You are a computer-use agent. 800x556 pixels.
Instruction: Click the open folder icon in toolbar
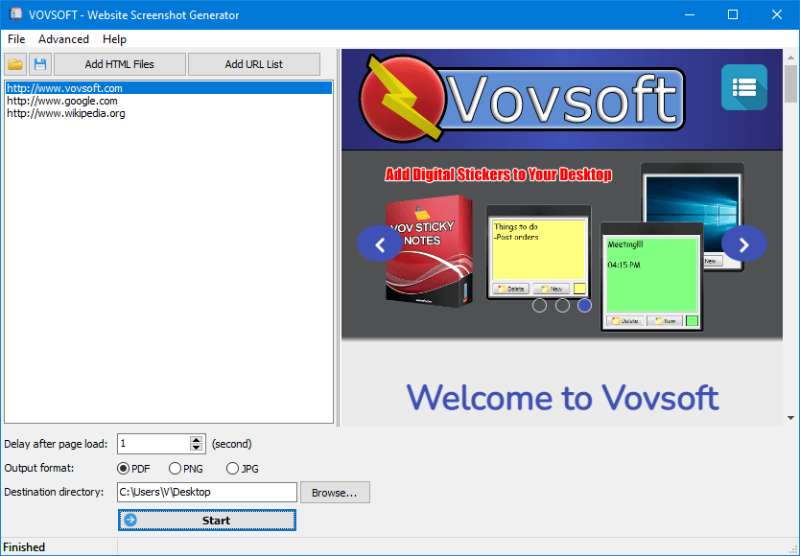pos(16,64)
